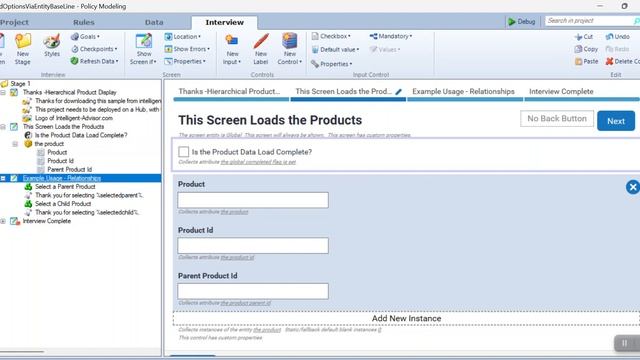Select the Select a Child Product item
This screenshot has height=360, width=640.
pos(63,204)
